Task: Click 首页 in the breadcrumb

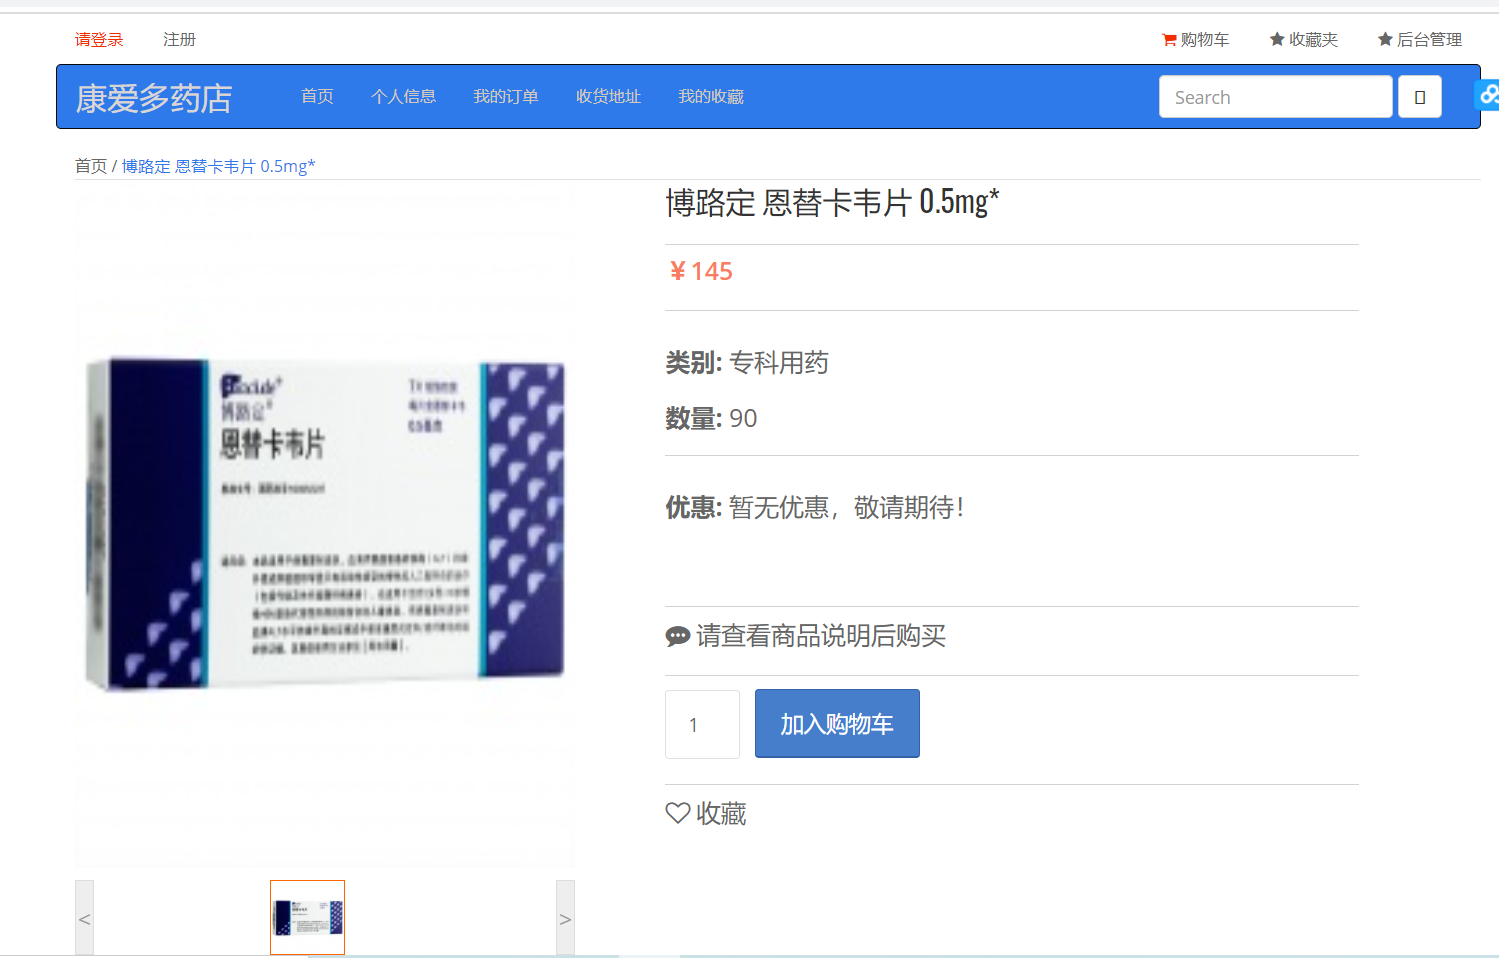Action: [91, 166]
